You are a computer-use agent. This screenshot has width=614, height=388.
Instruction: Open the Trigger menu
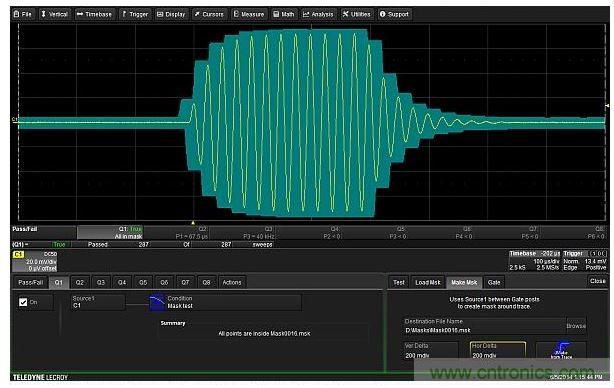coord(134,14)
